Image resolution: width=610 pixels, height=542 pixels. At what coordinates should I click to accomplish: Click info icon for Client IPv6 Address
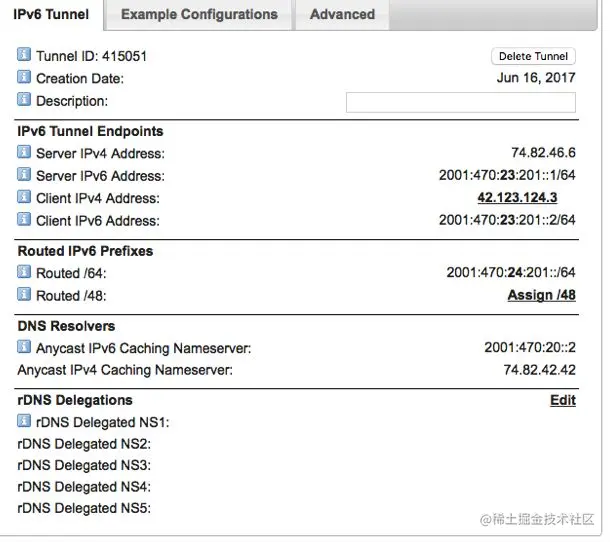24,218
